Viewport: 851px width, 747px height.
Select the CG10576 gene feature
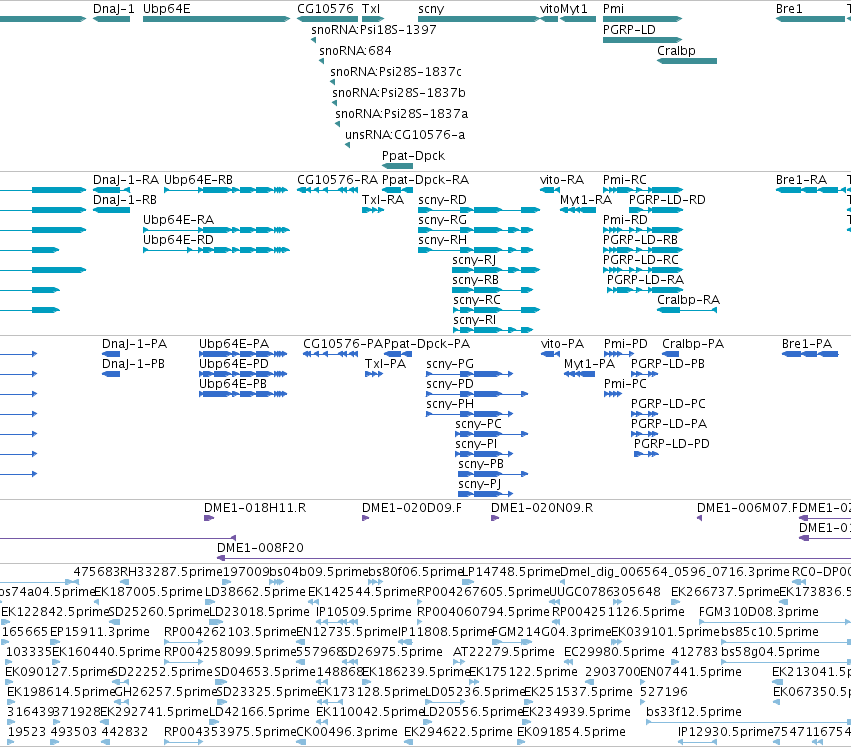point(327,19)
